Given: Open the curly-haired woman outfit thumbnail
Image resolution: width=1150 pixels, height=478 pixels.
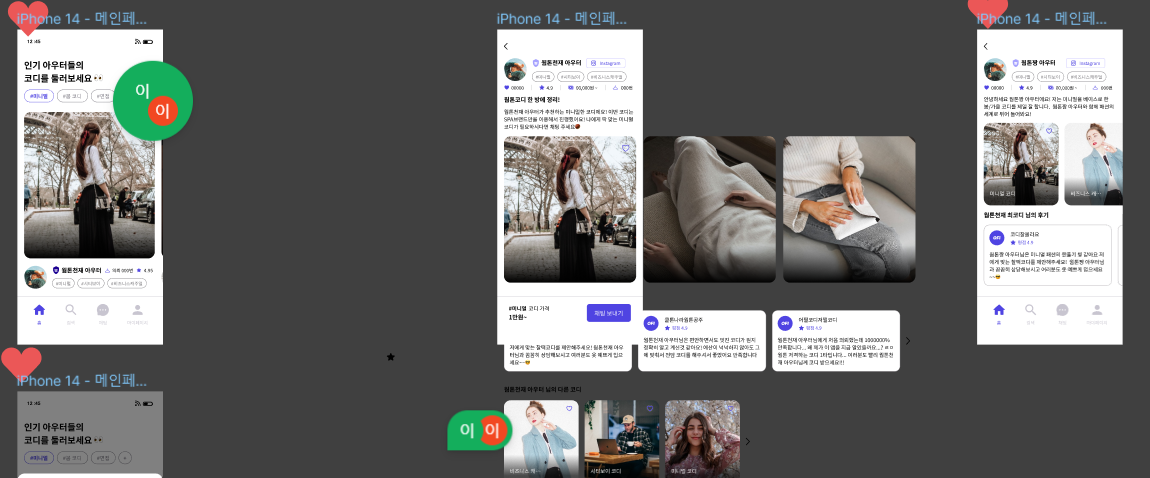Looking at the screenshot, I should (x=702, y=438).
